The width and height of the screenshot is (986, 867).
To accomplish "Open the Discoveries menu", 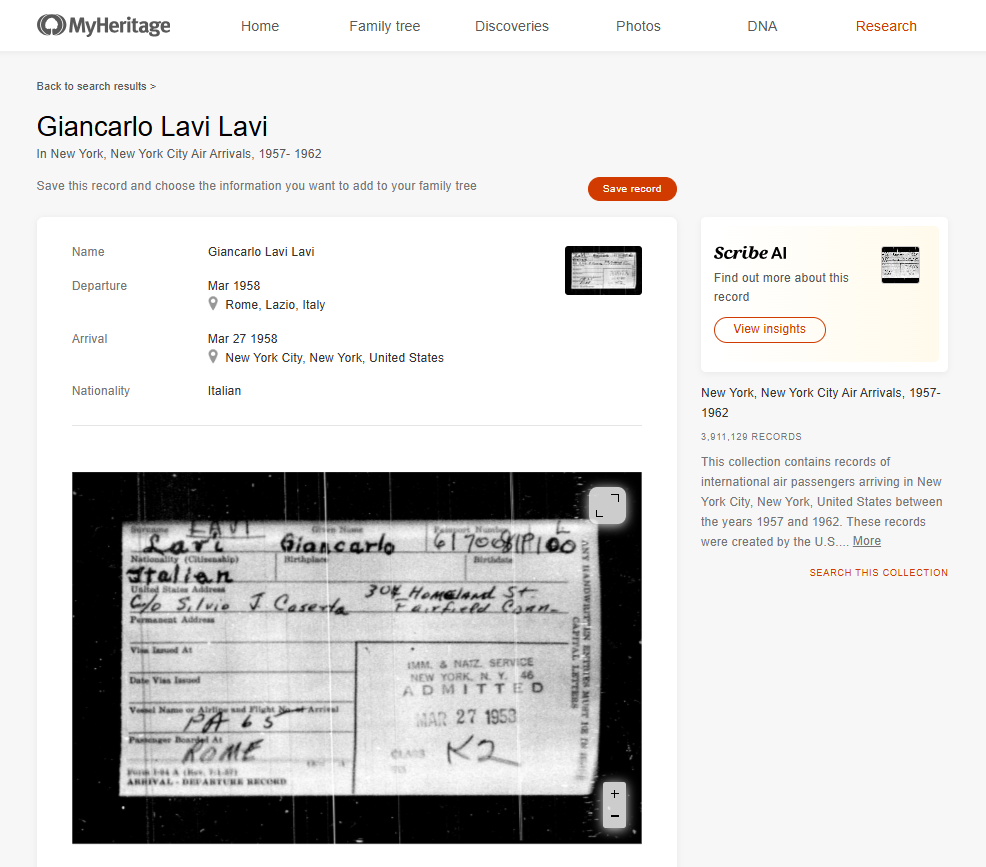I will (x=511, y=26).
